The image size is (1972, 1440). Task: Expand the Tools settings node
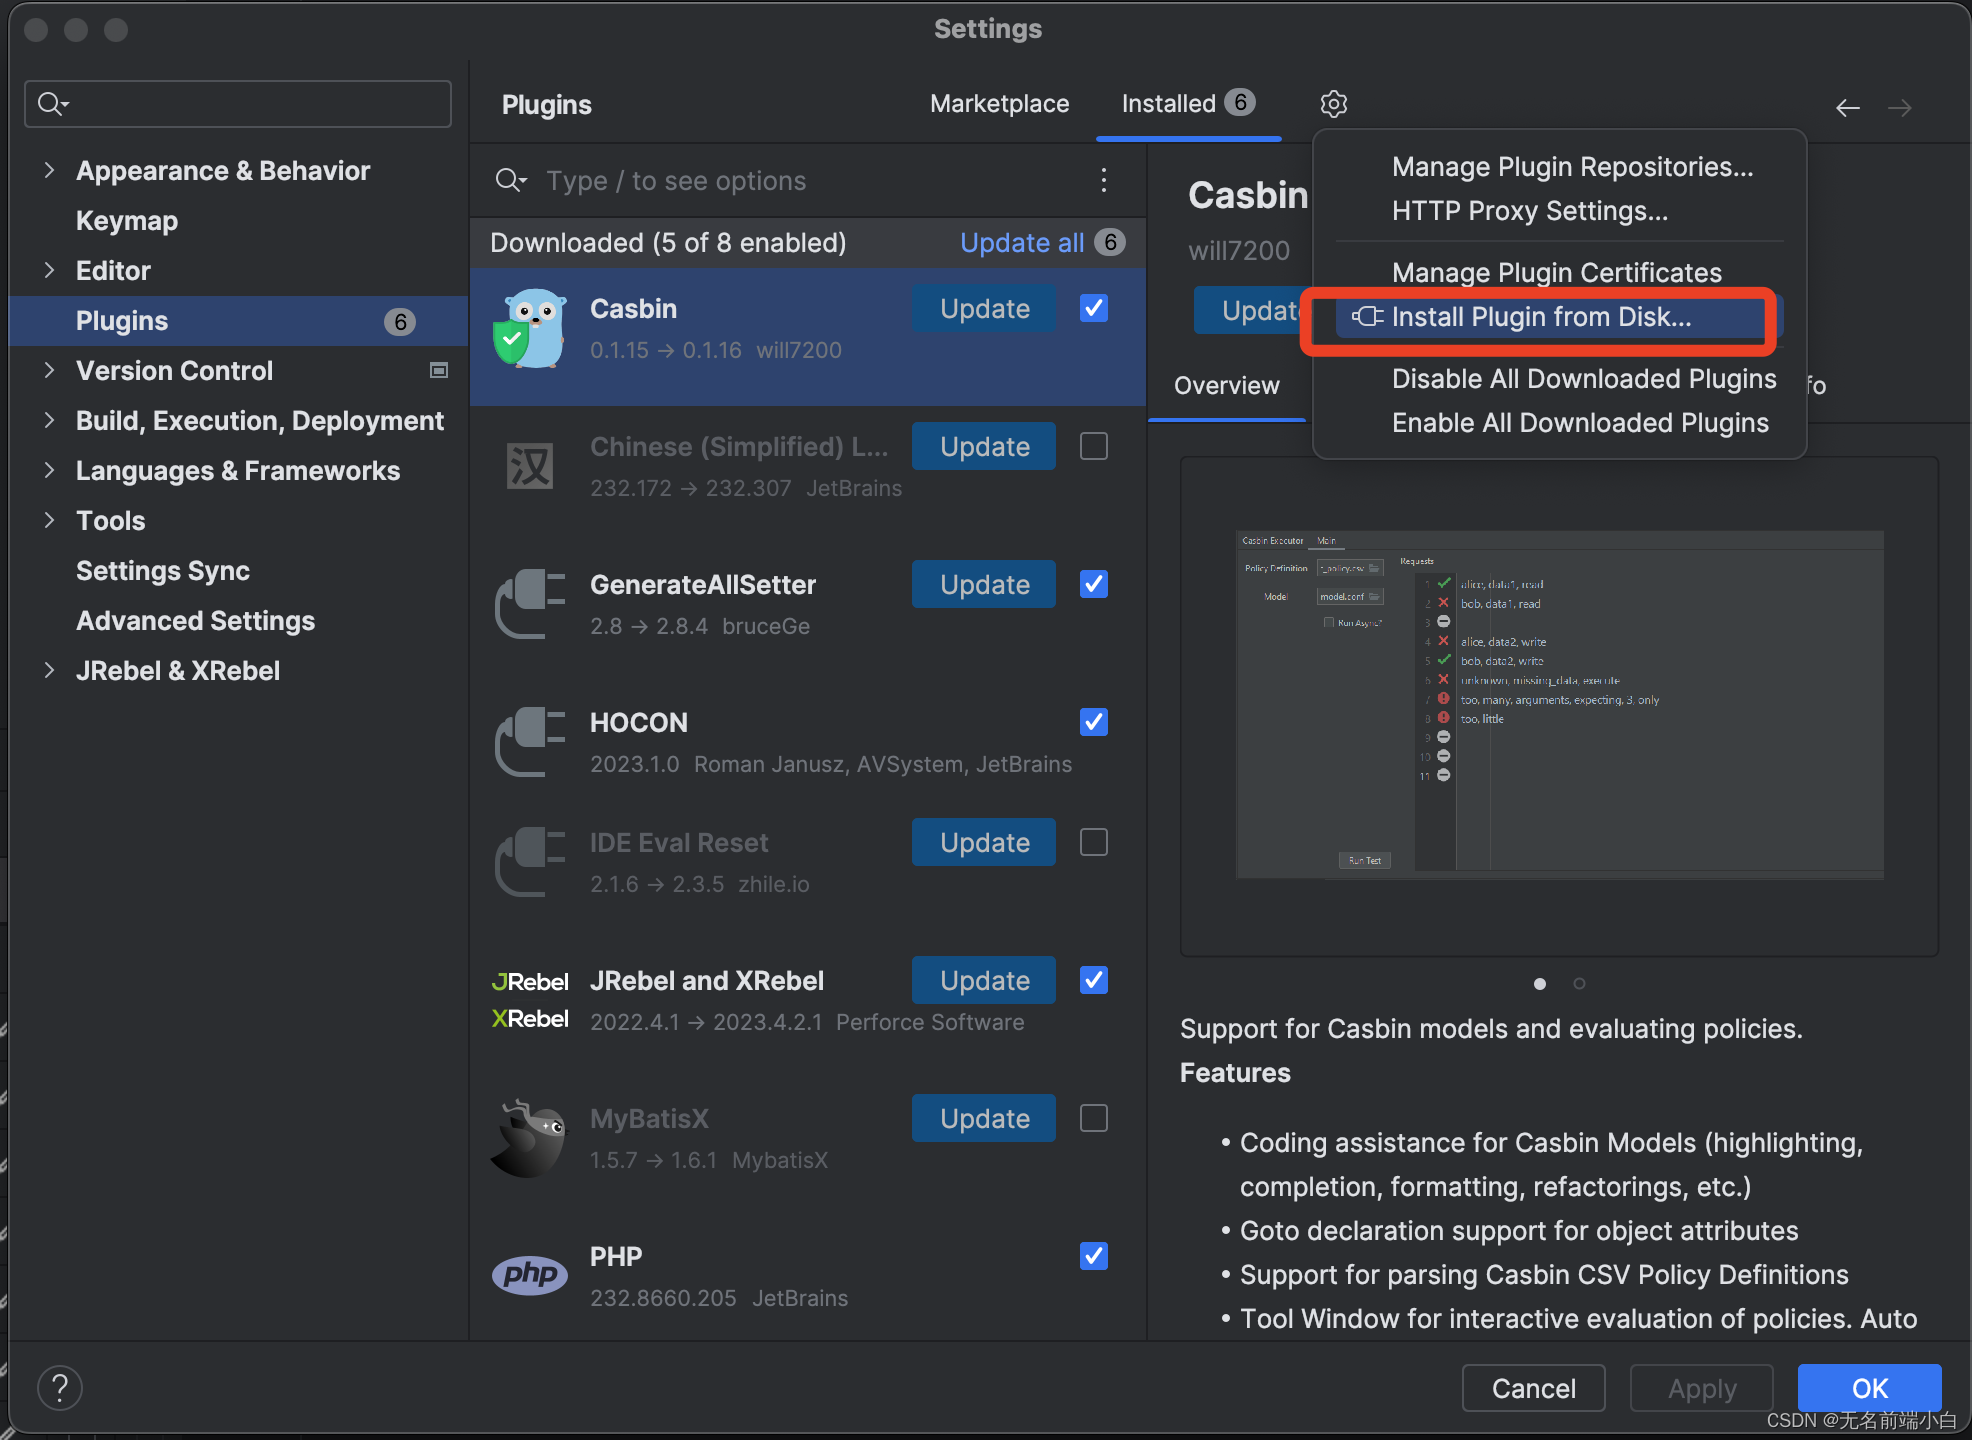49,520
